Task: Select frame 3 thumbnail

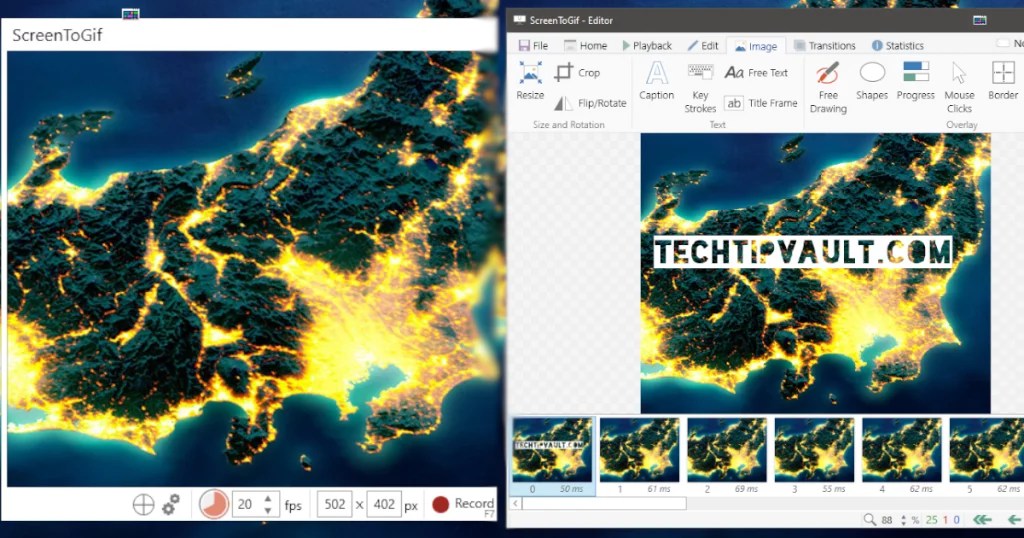Action: click(x=814, y=457)
